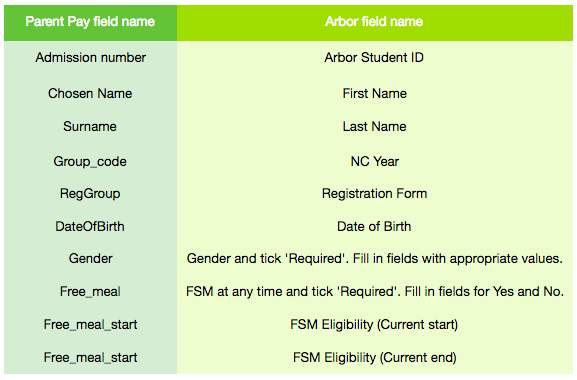Click the 'Group_code' cell
577x380 pixels.
pos(90,161)
